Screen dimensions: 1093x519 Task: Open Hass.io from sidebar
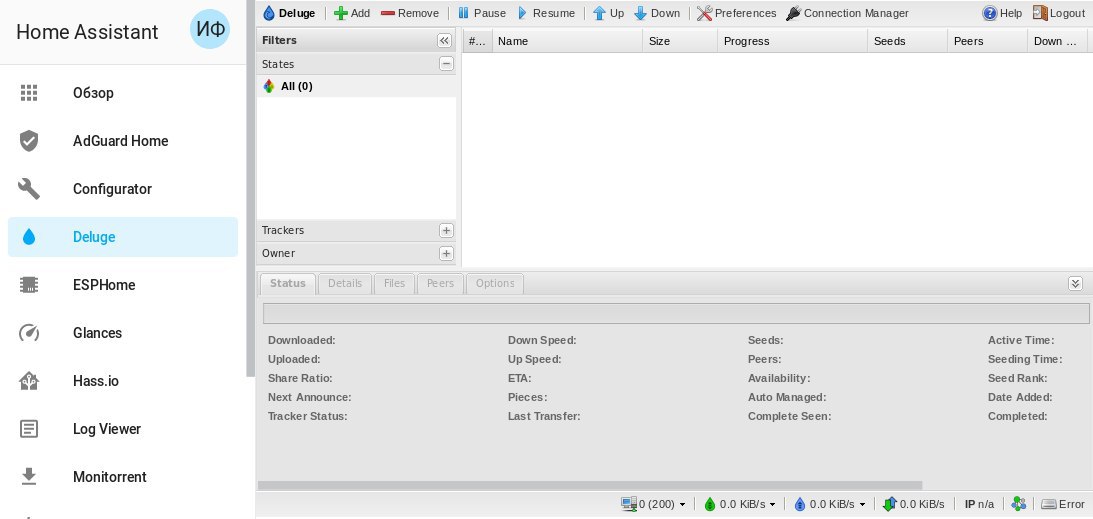pos(123,381)
